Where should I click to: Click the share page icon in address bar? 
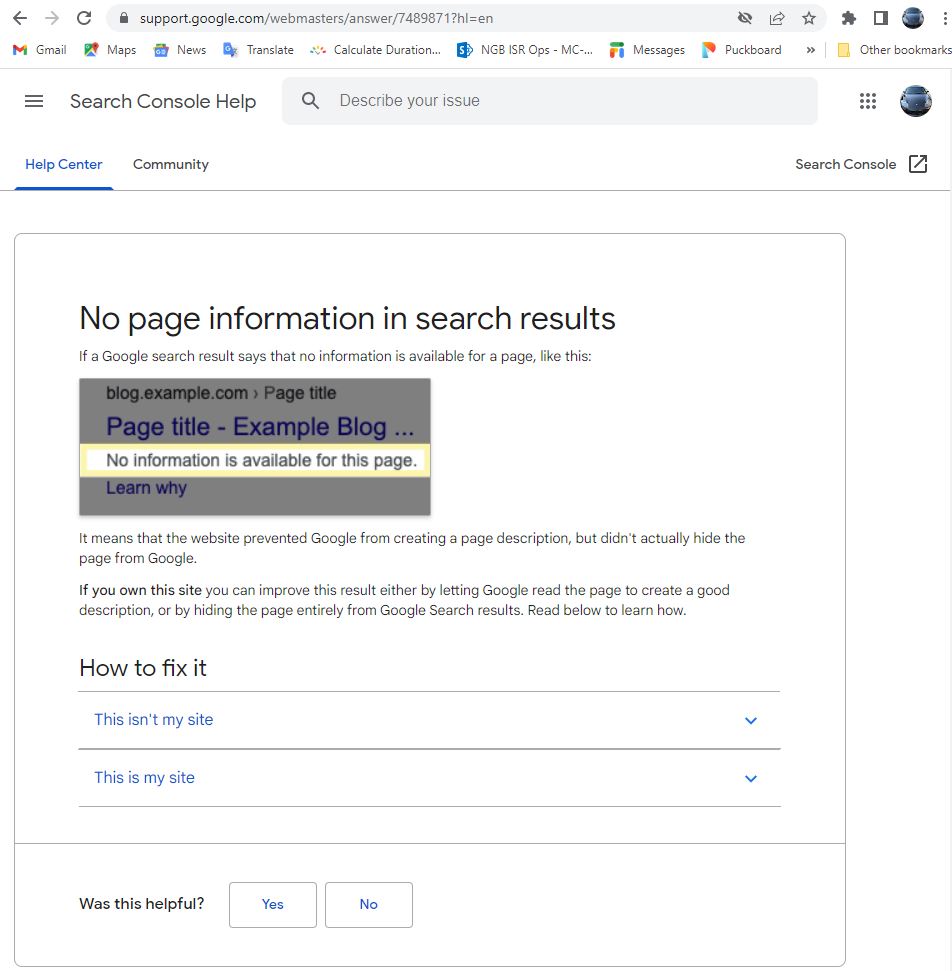pyautogui.click(x=777, y=18)
